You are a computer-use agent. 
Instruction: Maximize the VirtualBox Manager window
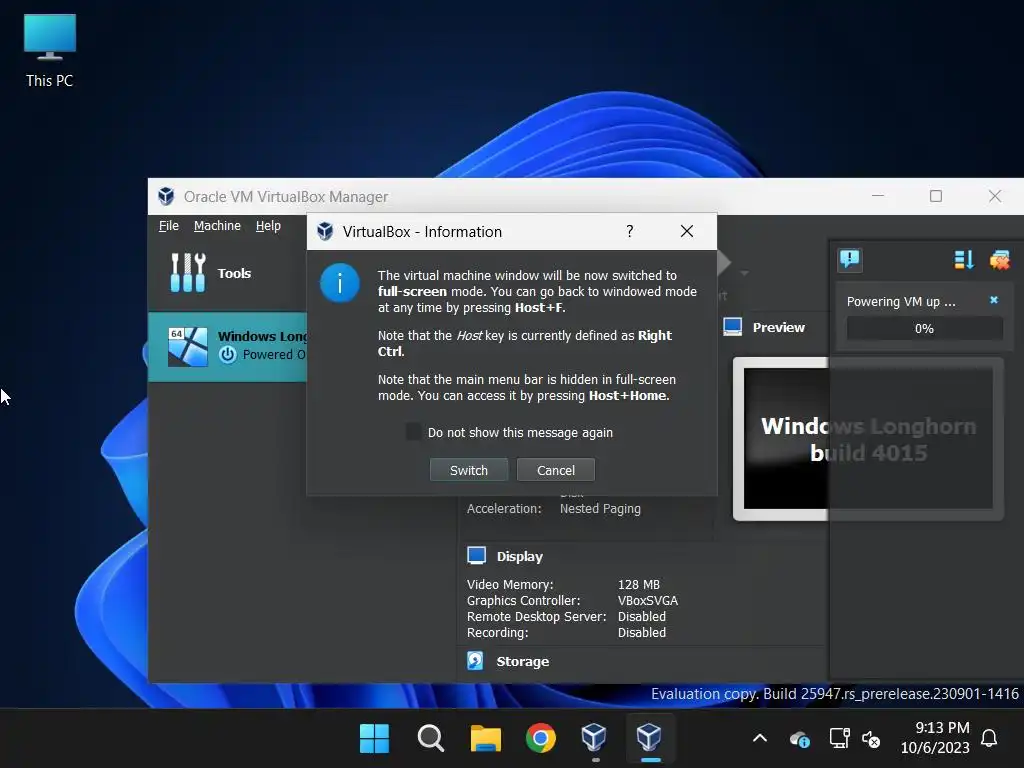[936, 196]
